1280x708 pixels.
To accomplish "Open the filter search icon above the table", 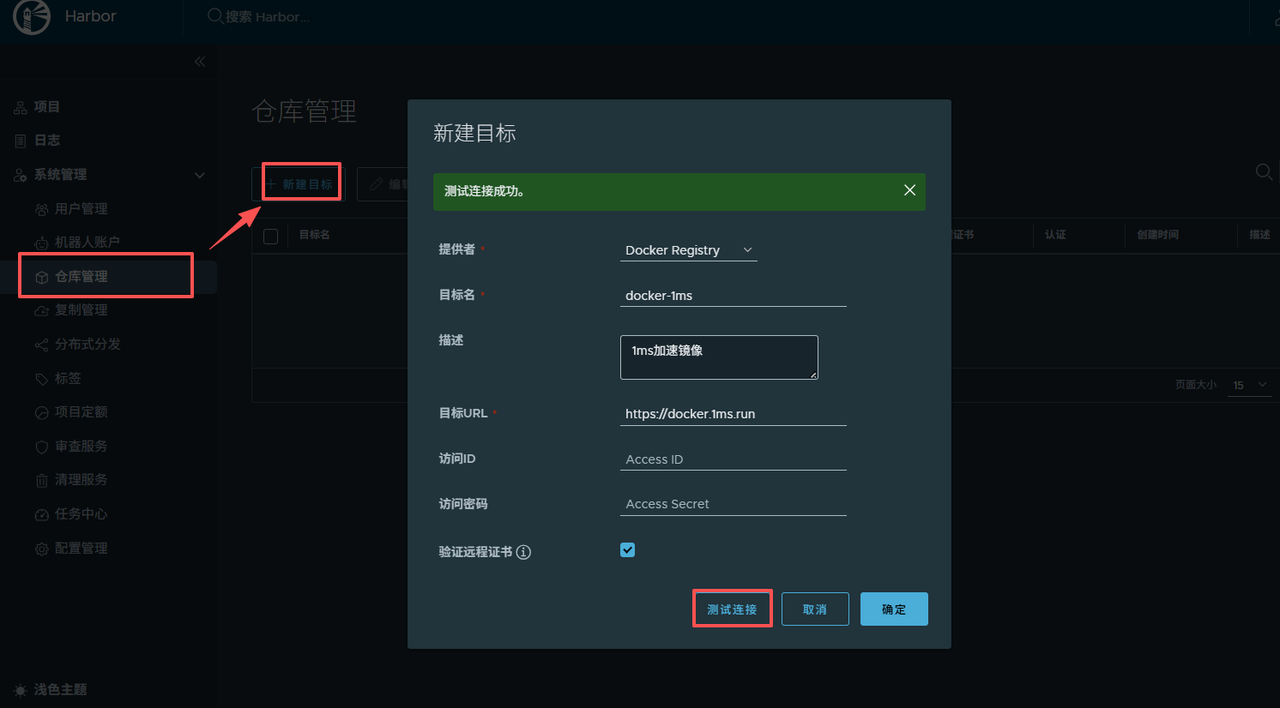I will click(x=1263, y=172).
